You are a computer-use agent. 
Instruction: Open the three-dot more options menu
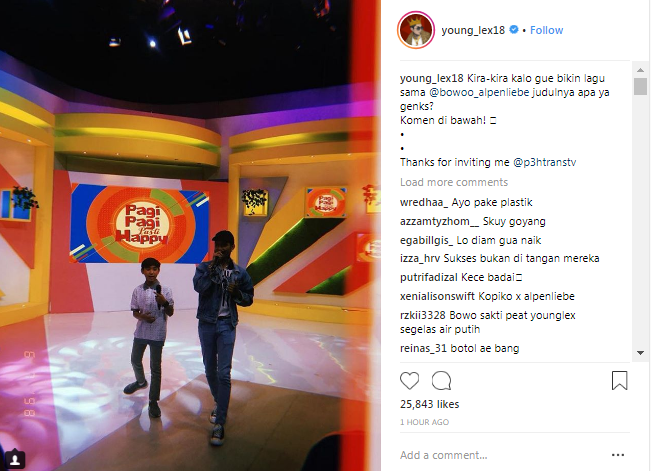tap(618, 455)
